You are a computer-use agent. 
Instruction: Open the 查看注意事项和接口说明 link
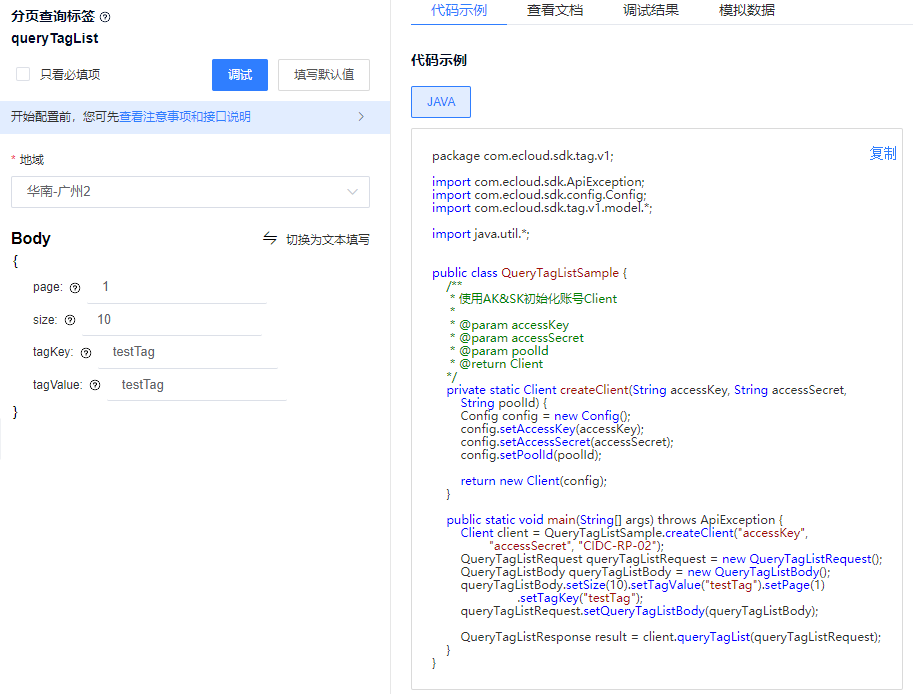pyautogui.click(x=185, y=116)
